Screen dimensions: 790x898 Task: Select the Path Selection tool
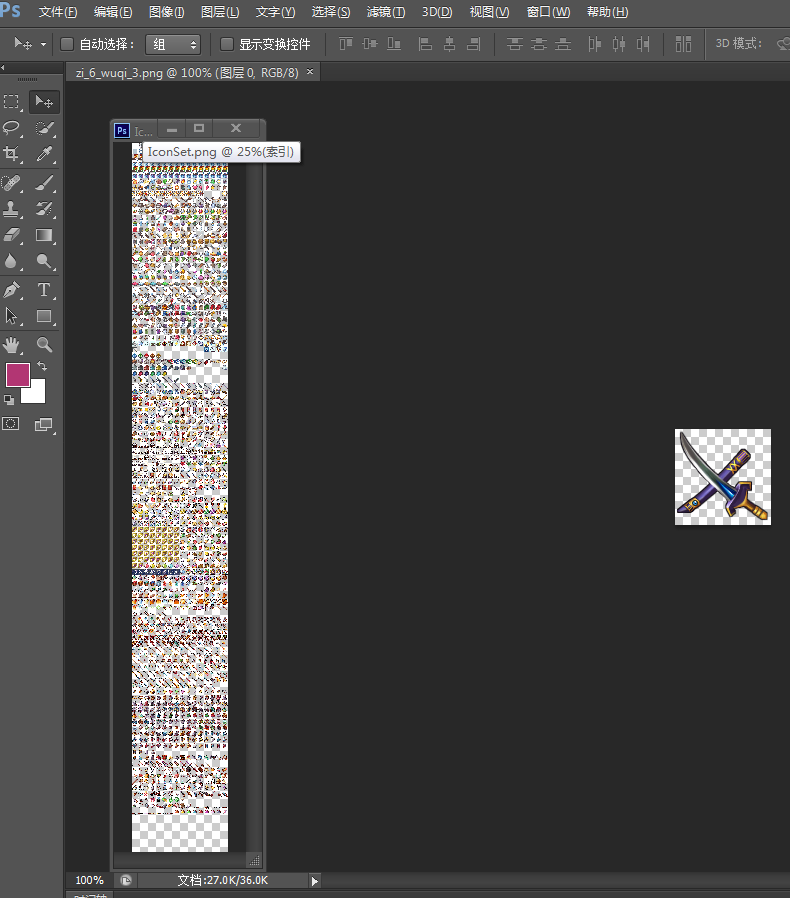pos(11,316)
